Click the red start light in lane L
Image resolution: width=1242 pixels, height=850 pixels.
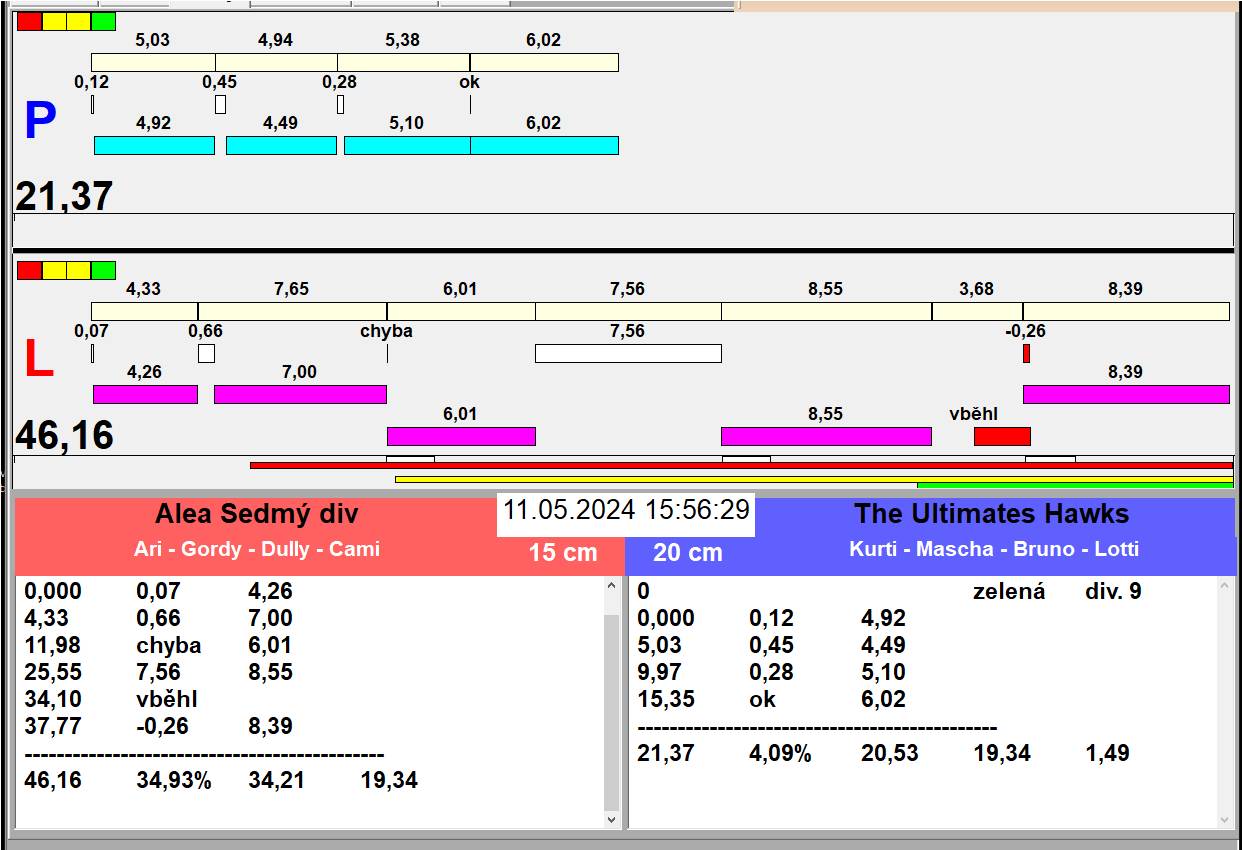coord(29,270)
